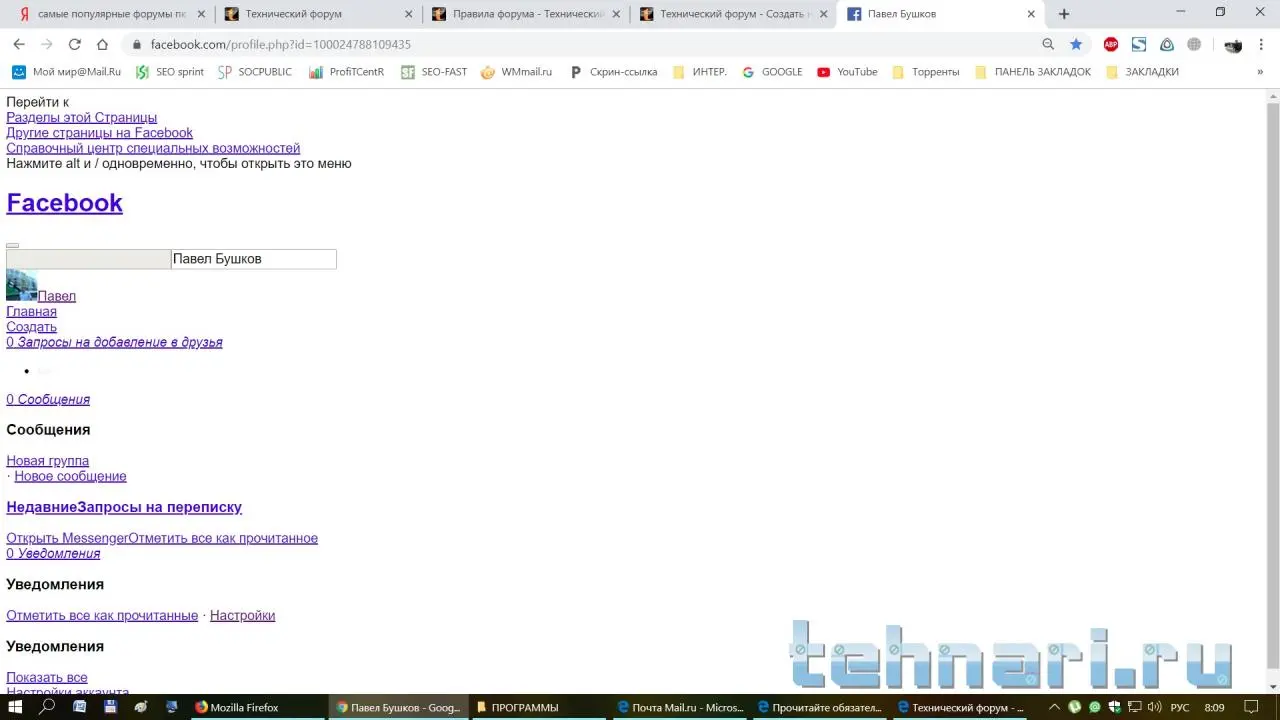Switch to Почта Mail.ru Edge window

(680, 707)
